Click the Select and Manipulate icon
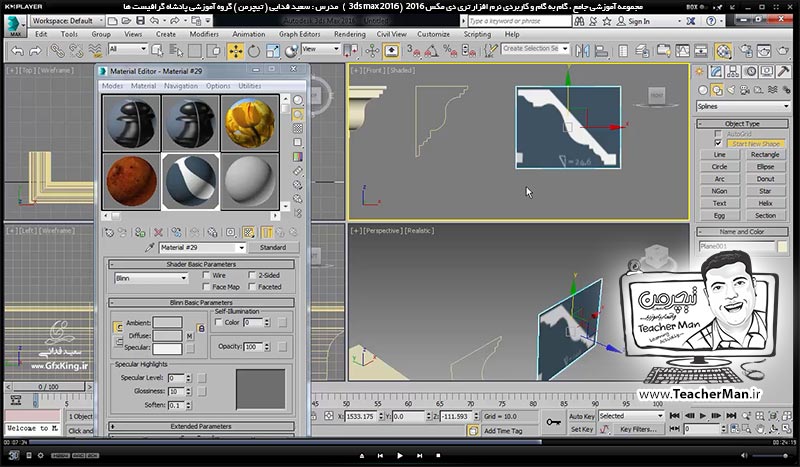The height and width of the screenshot is (467, 800). (372, 51)
